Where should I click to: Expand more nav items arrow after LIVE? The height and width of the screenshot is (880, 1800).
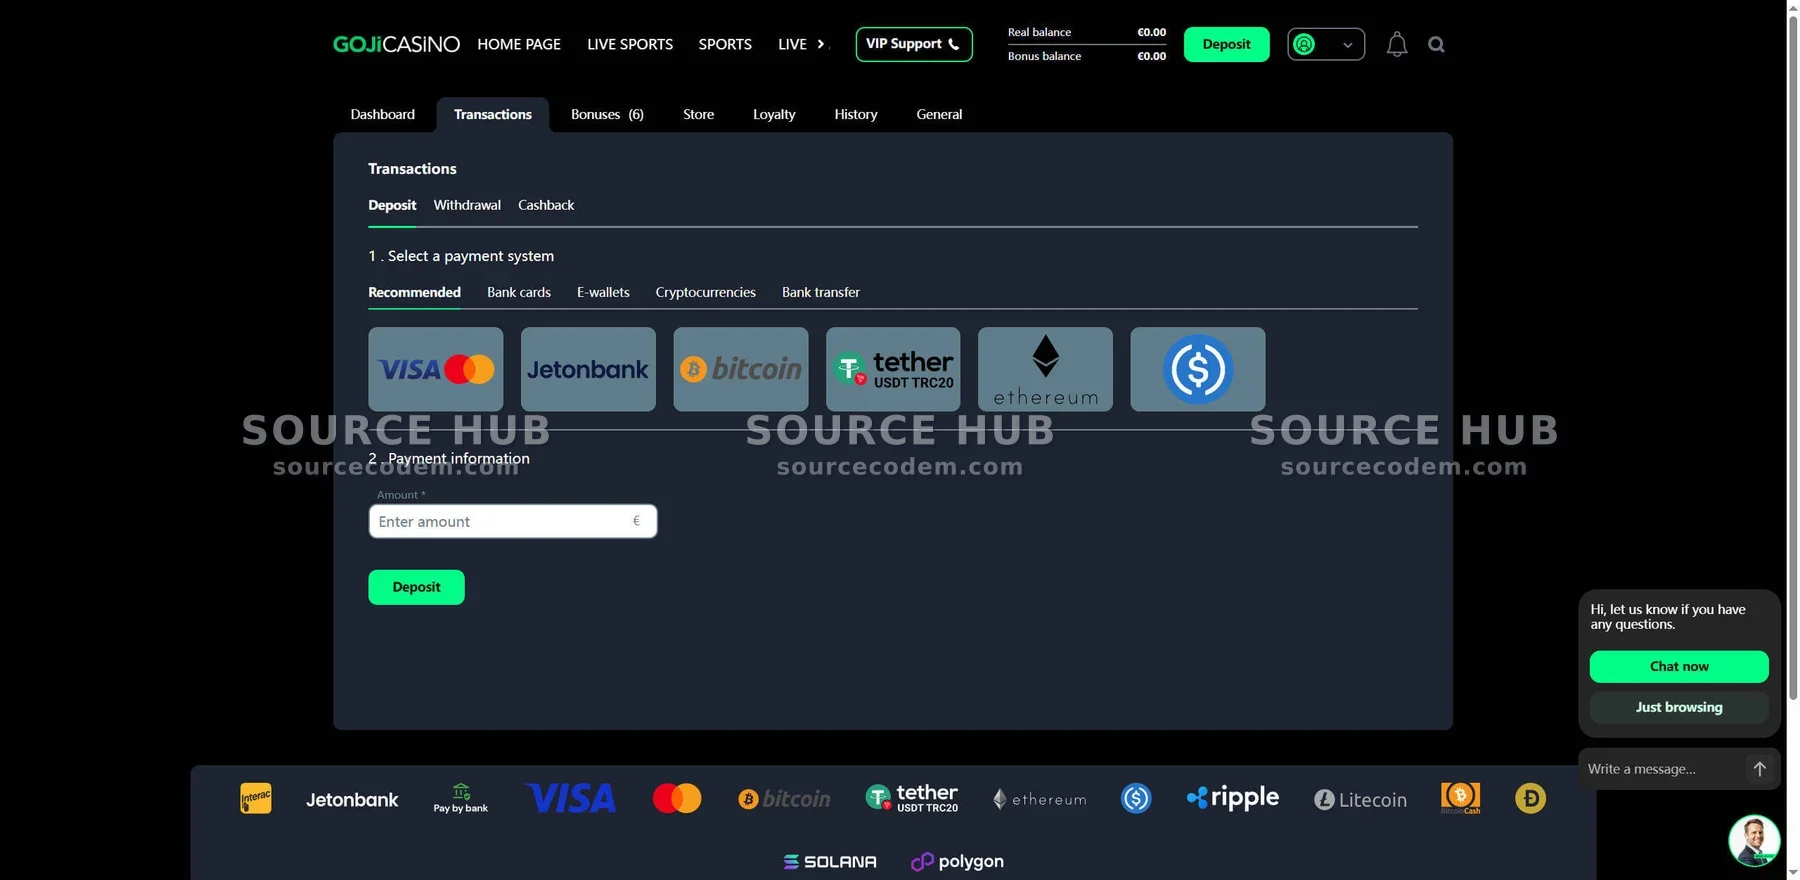point(821,44)
